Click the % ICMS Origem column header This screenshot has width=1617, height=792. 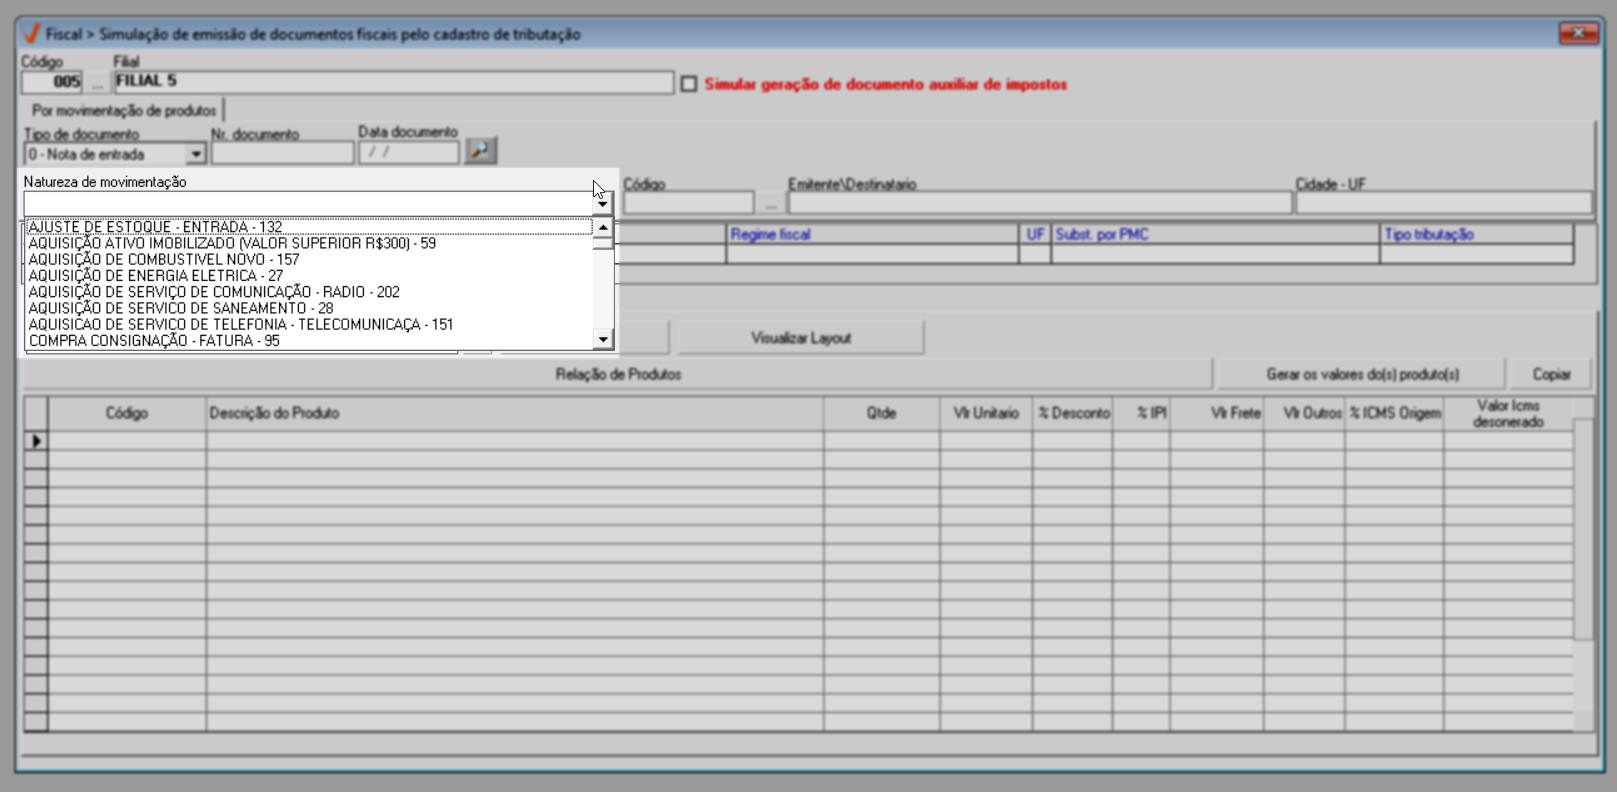1395,413
